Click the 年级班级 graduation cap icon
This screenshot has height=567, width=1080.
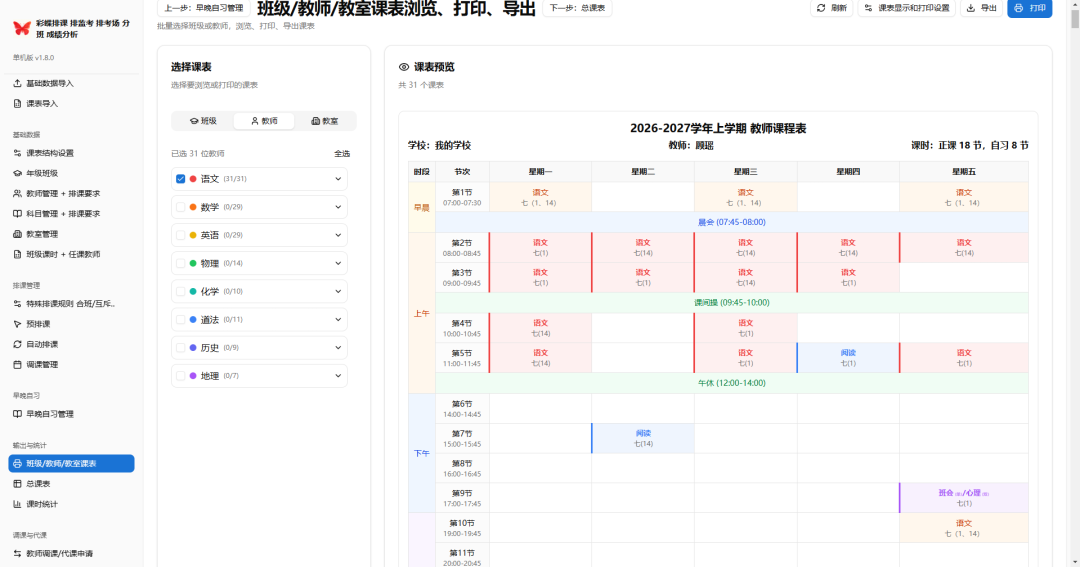pyautogui.click(x=17, y=173)
